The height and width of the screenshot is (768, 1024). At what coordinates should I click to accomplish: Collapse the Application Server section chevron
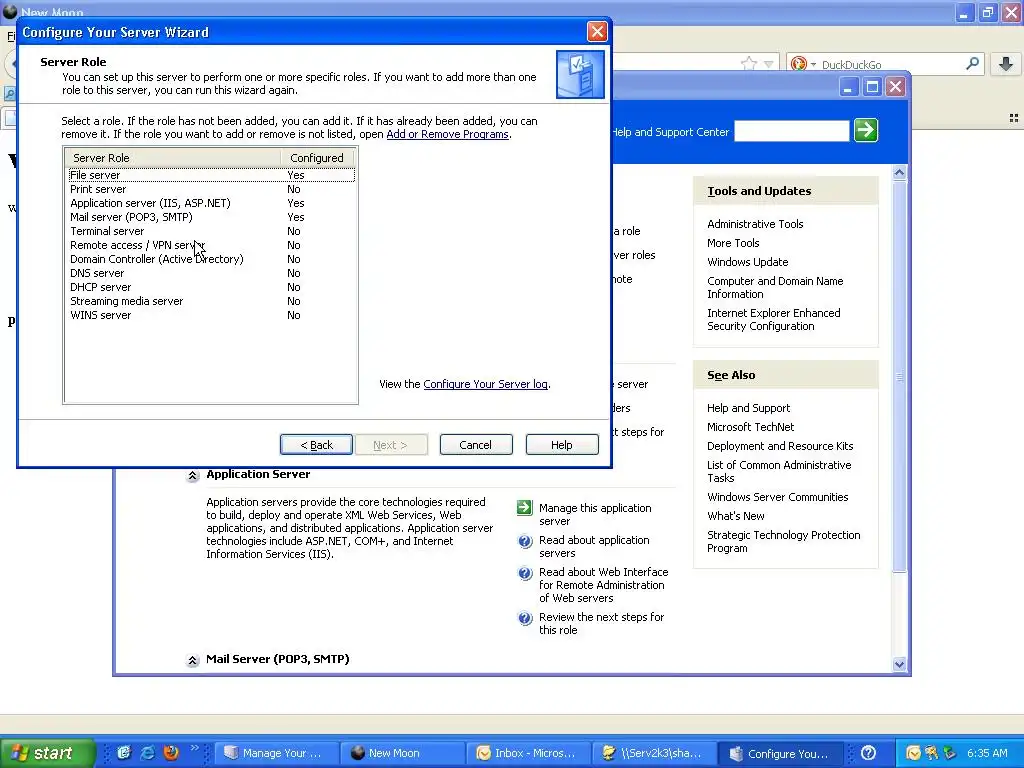(192, 475)
